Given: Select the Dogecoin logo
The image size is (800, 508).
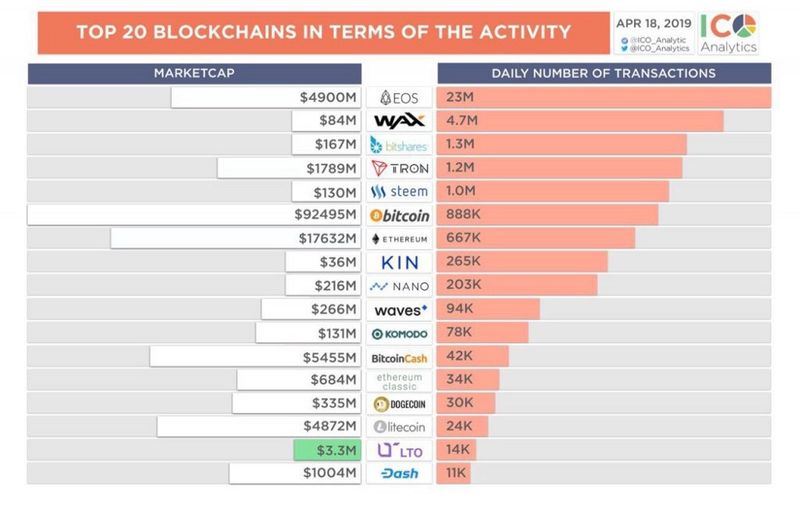Looking at the screenshot, I should point(399,404).
